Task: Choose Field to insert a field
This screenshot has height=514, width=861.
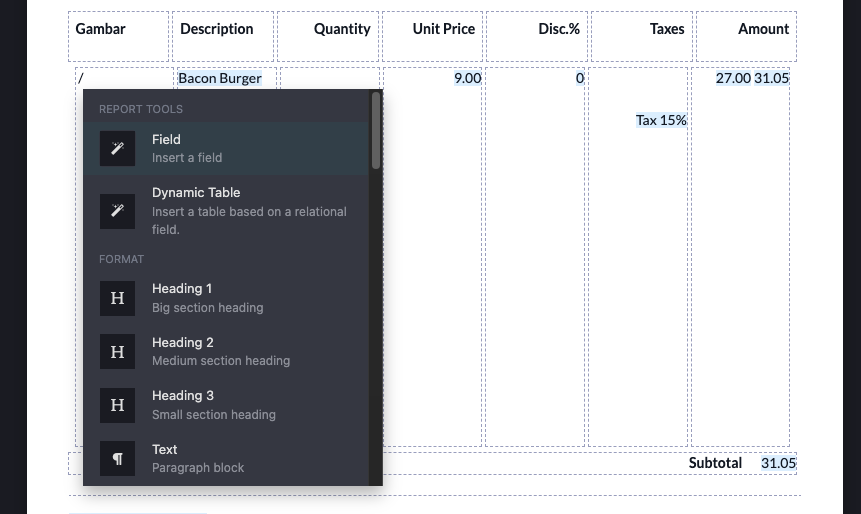Action: (x=226, y=148)
